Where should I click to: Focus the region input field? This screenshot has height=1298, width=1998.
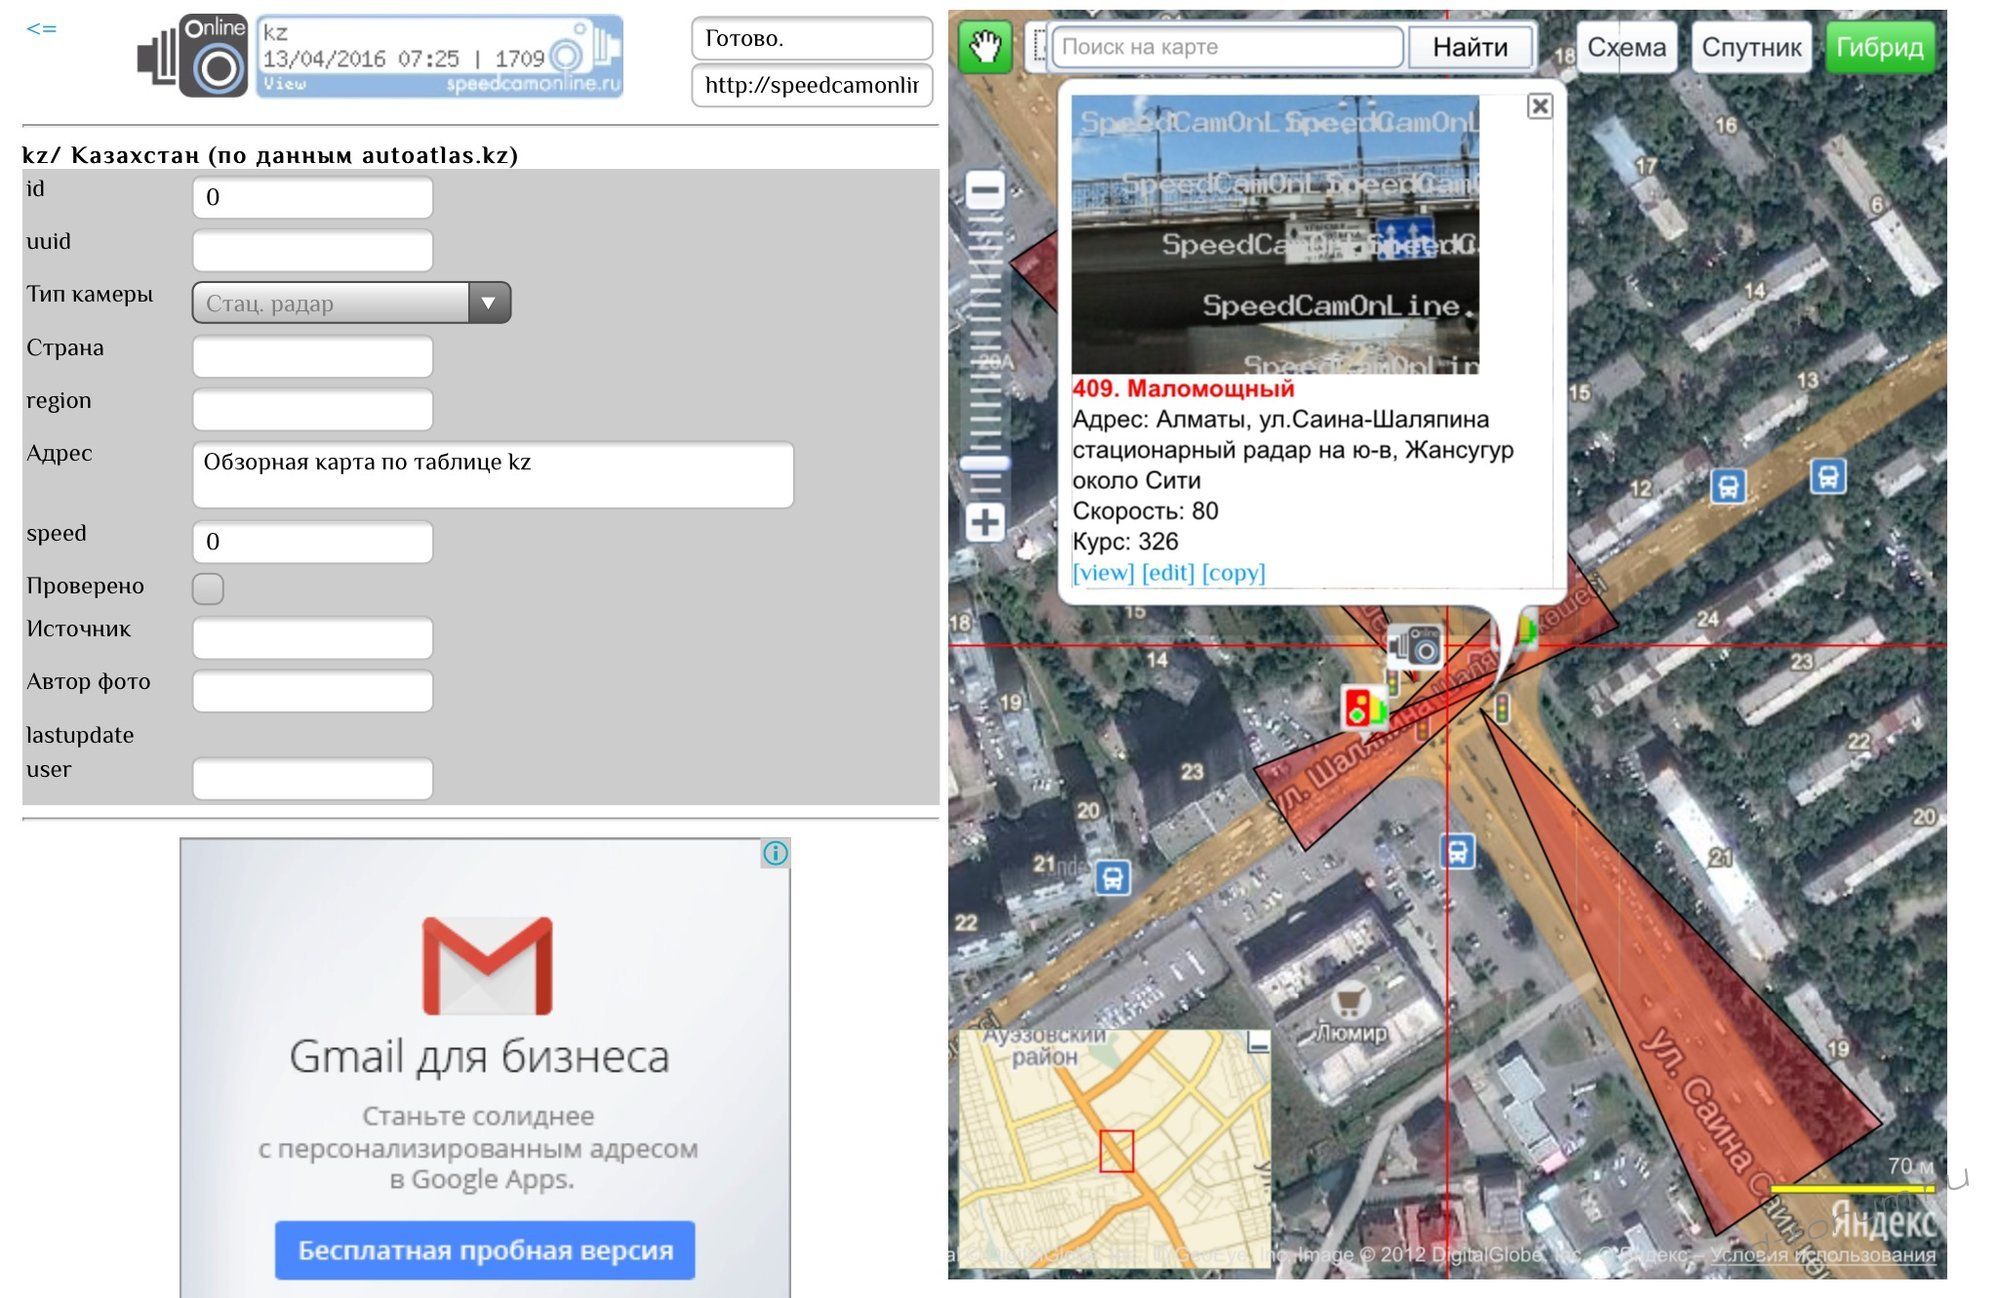pos(312,409)
